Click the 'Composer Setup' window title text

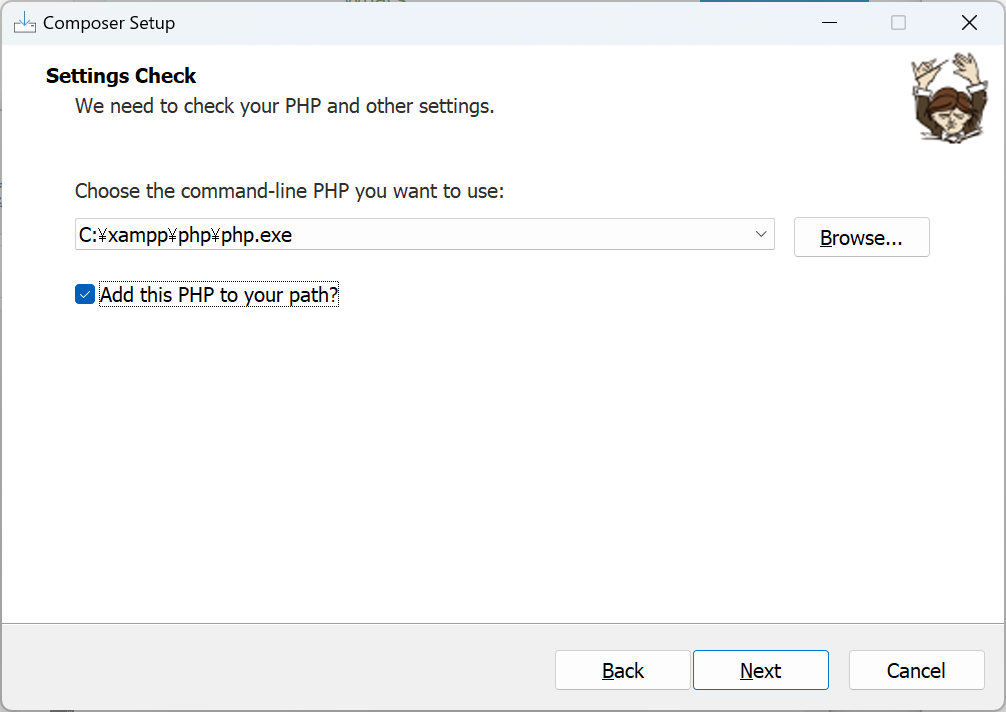[x=109, y=23]
